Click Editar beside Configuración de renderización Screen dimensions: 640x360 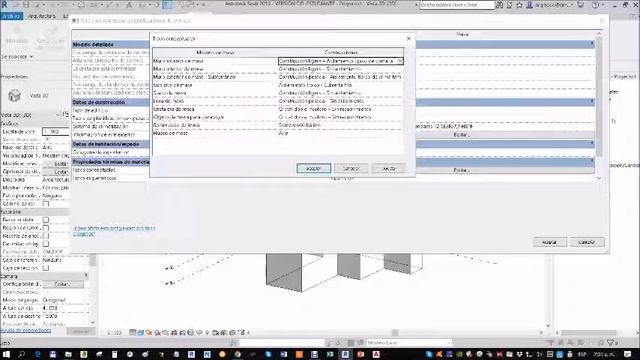(x=63, y=284)
